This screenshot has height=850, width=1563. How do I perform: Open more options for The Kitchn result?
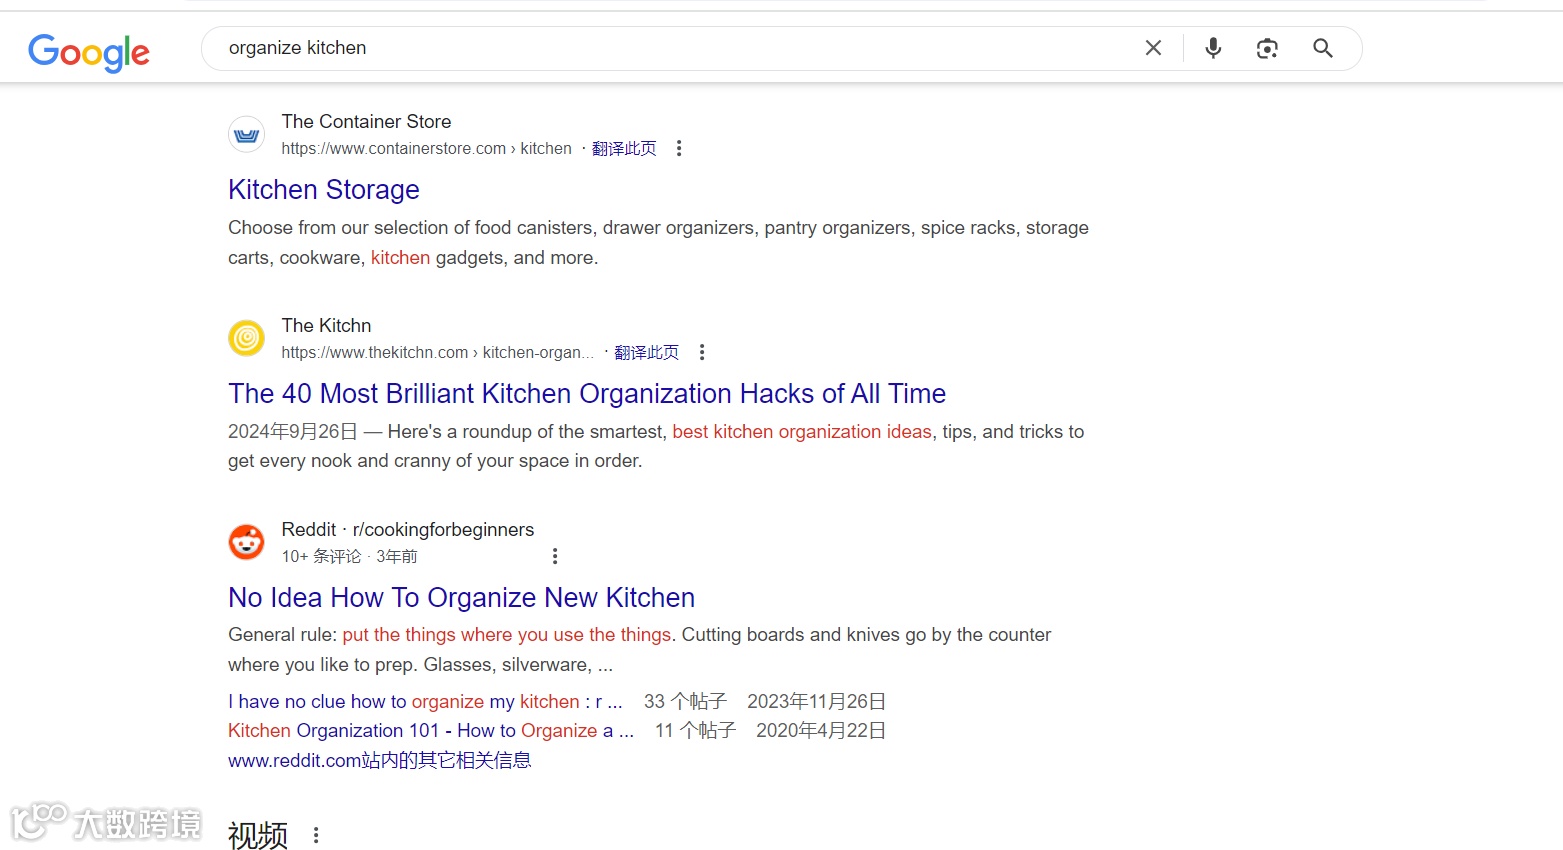click(702, 352)
